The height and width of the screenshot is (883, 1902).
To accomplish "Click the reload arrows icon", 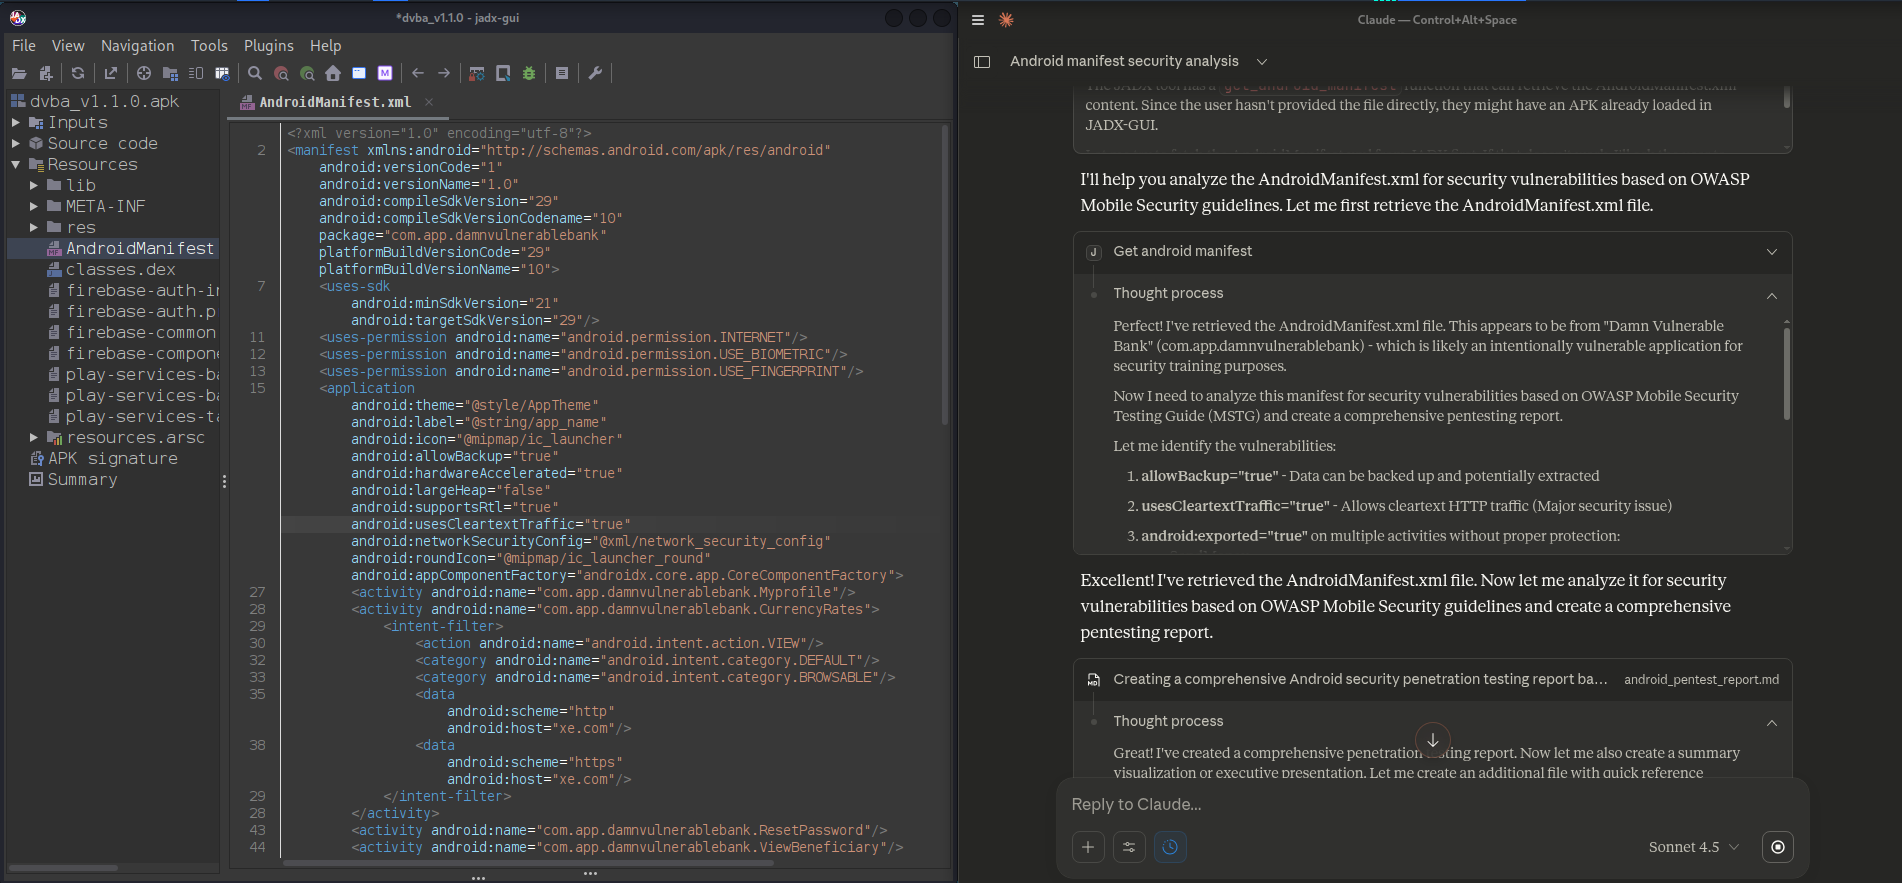I will point(77,73).
